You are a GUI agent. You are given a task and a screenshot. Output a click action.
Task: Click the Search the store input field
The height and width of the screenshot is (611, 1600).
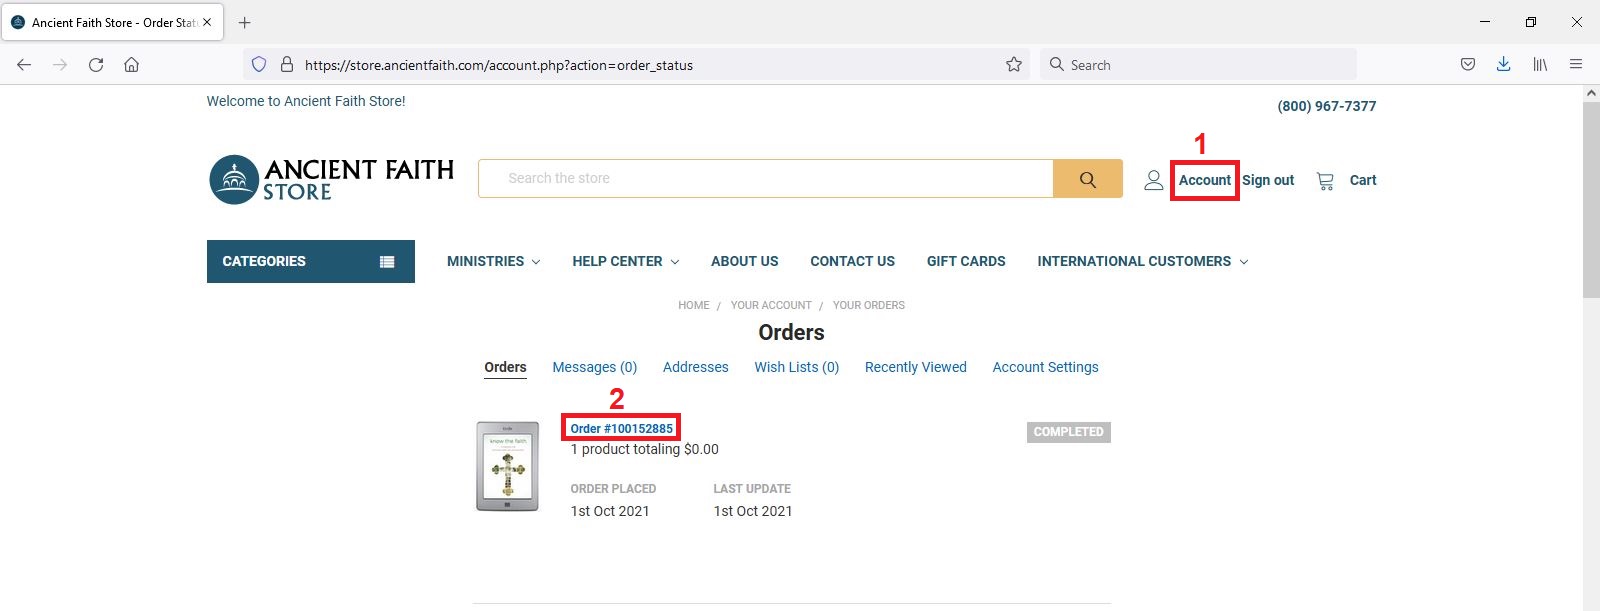click(765, 179)
